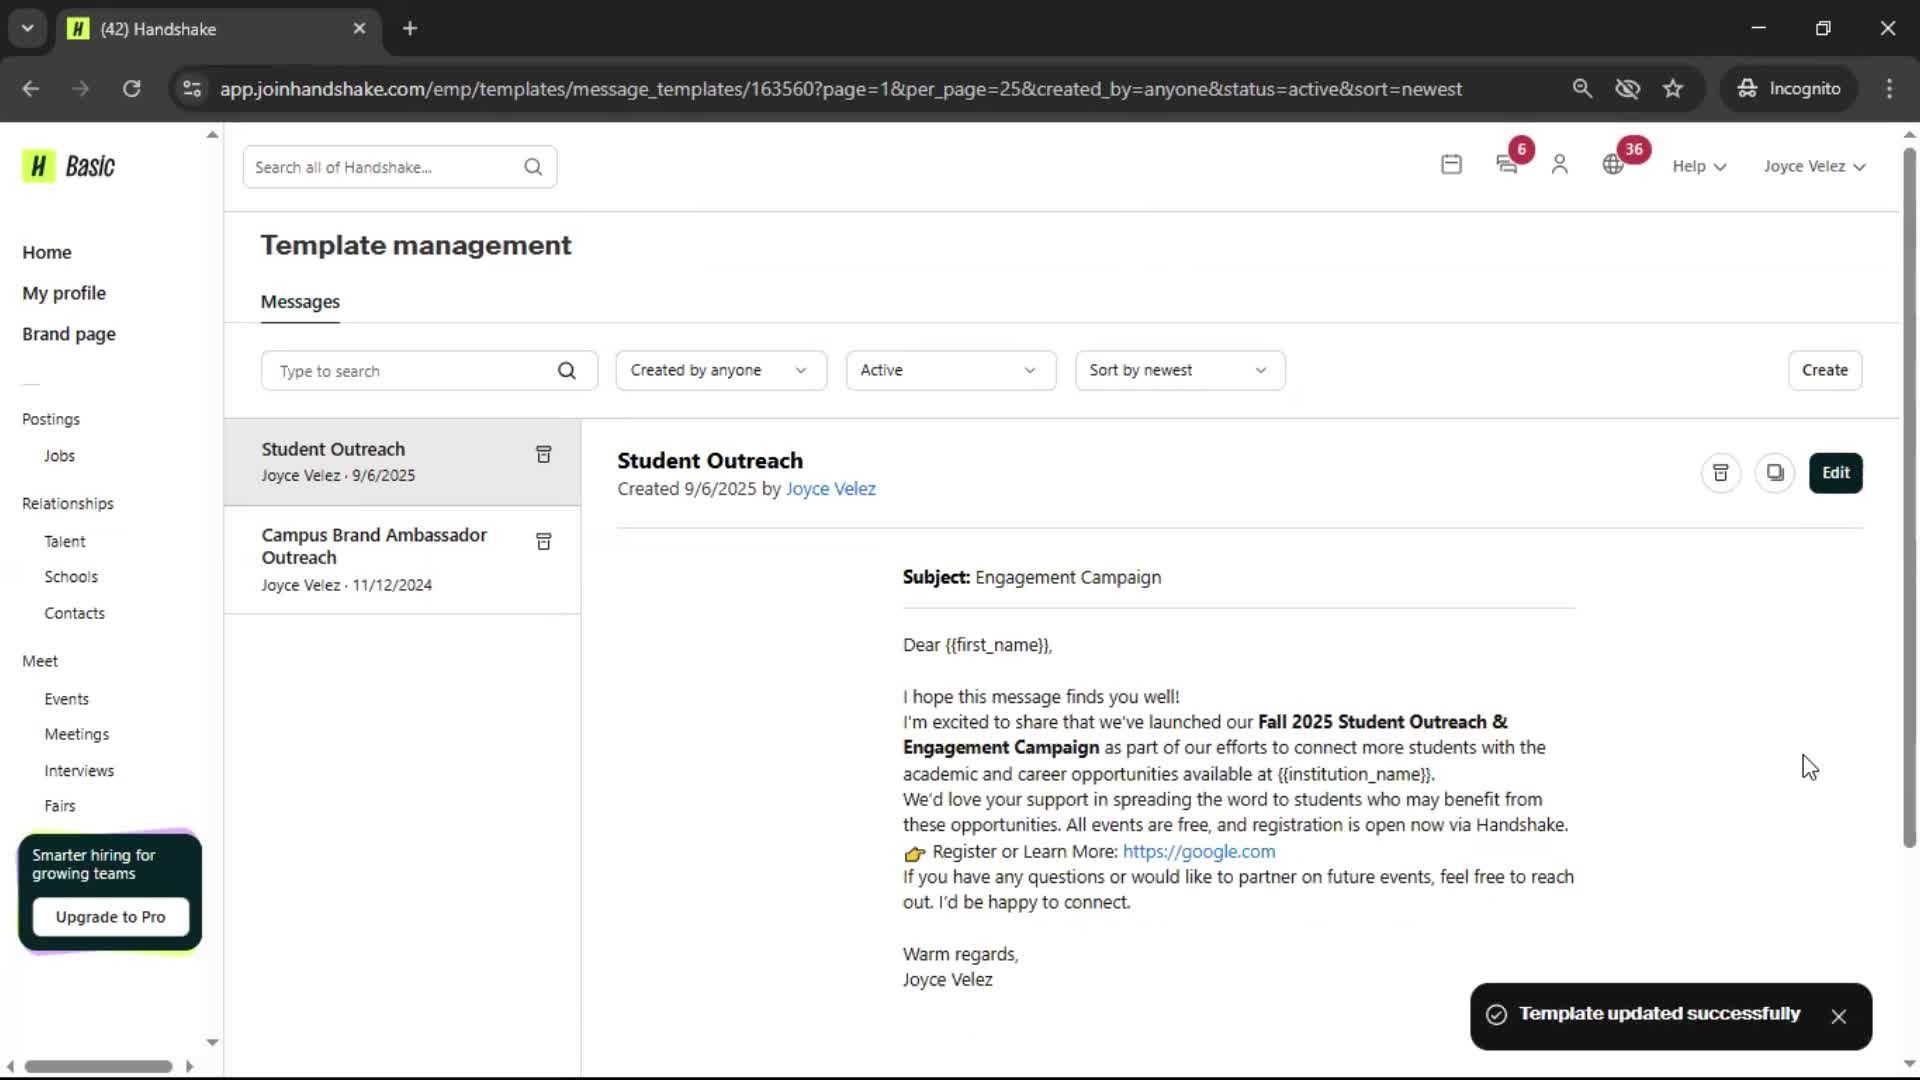The height and width of the screenshot is (1080, 1920).
Task: Click the Handshake Basic logo
Action: pyautogui.click(x=69, y=166)
